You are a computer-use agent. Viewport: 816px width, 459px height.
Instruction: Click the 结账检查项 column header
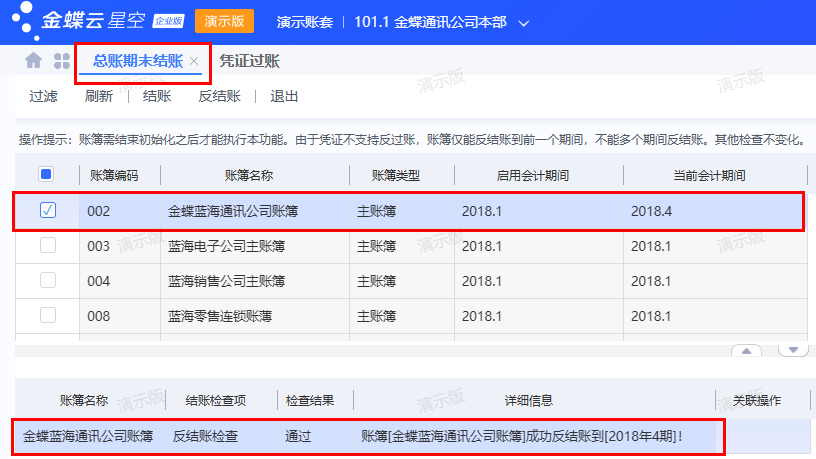[215, 400]
